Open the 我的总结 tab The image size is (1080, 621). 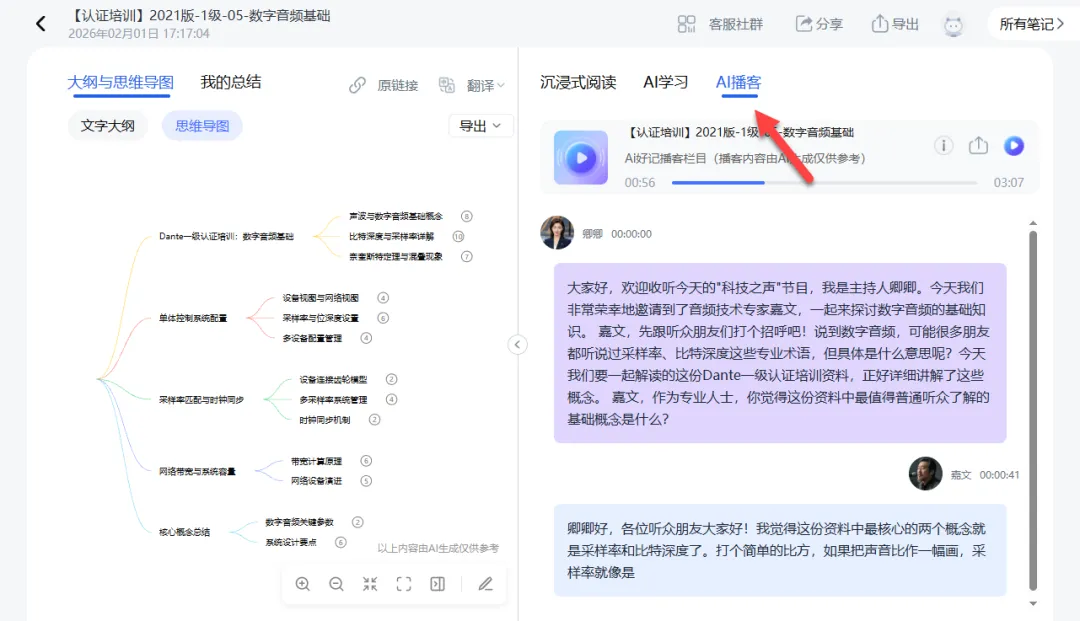230,83
